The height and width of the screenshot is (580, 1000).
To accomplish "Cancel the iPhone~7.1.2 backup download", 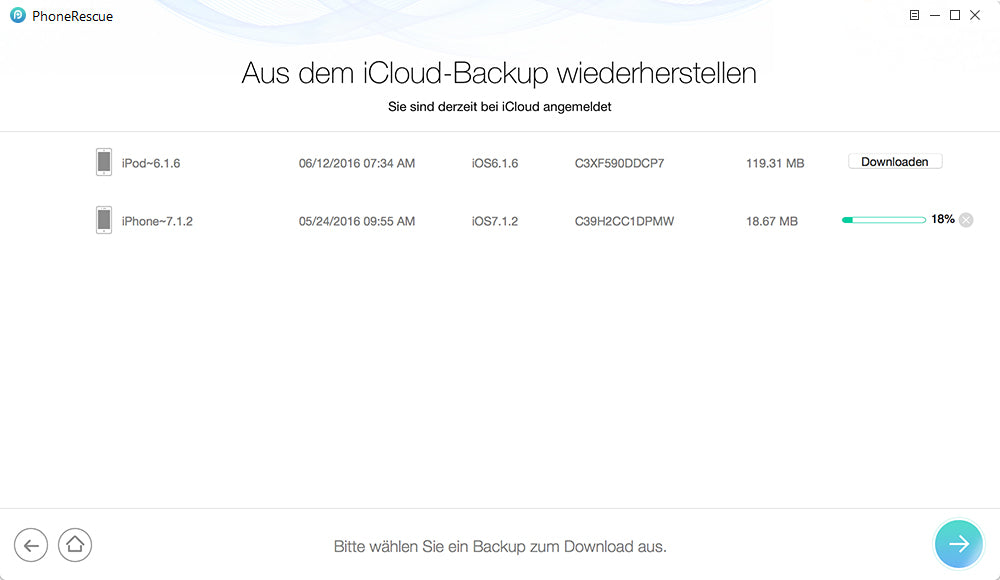I will point(966,220).
